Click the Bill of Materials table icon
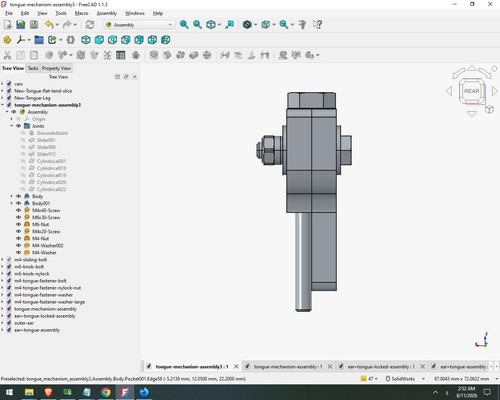 tap(121, 55)
